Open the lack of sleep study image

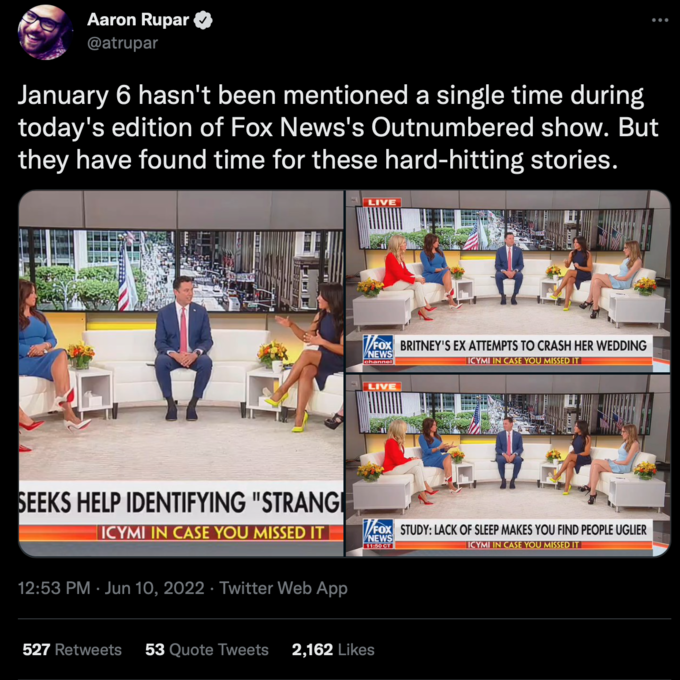[x=508, y=466]
